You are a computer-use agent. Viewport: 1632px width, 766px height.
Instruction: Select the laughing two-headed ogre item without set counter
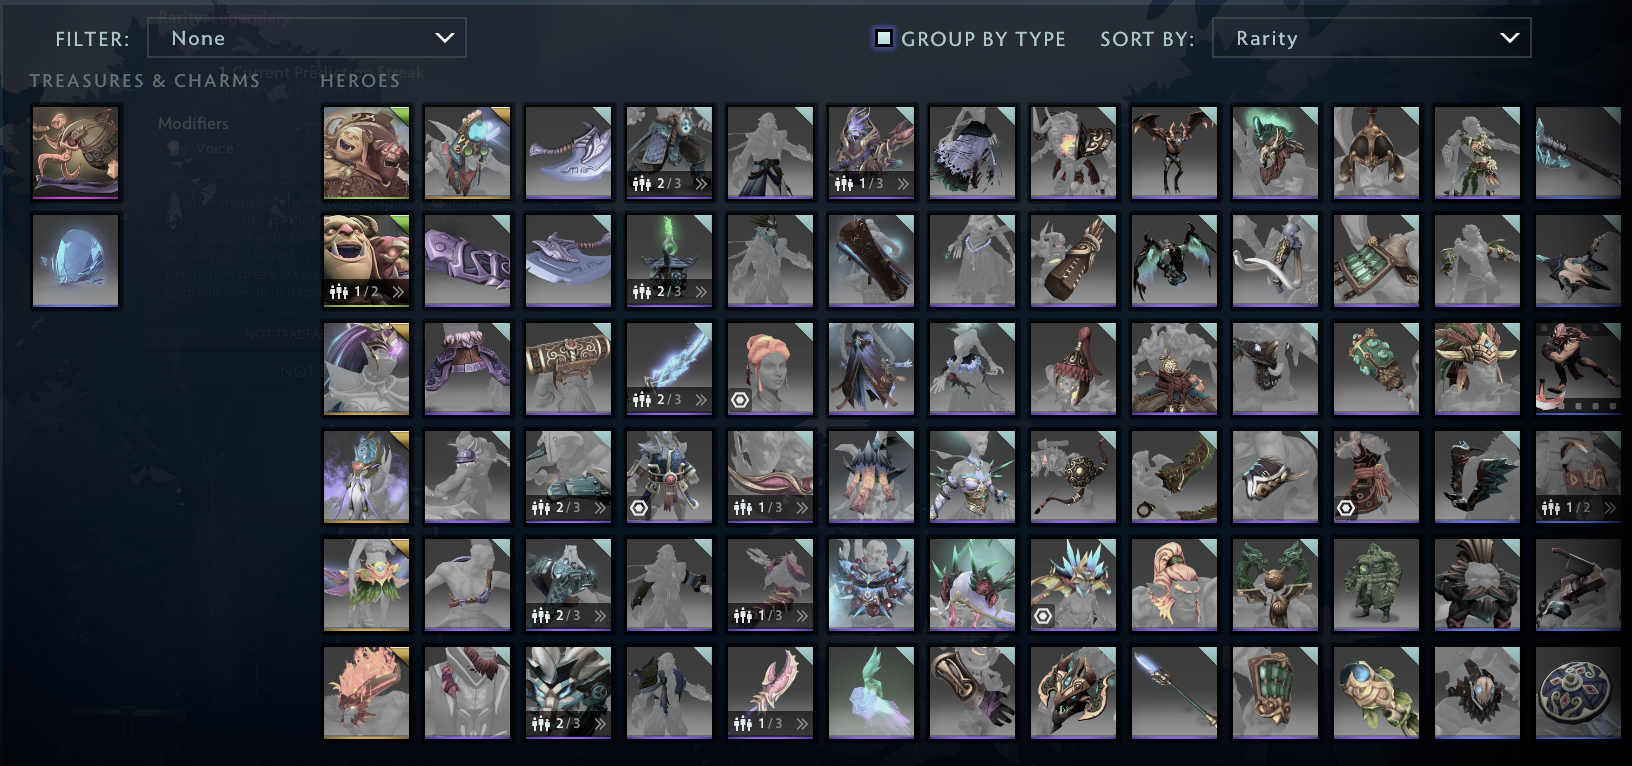(x=366, y=153)
